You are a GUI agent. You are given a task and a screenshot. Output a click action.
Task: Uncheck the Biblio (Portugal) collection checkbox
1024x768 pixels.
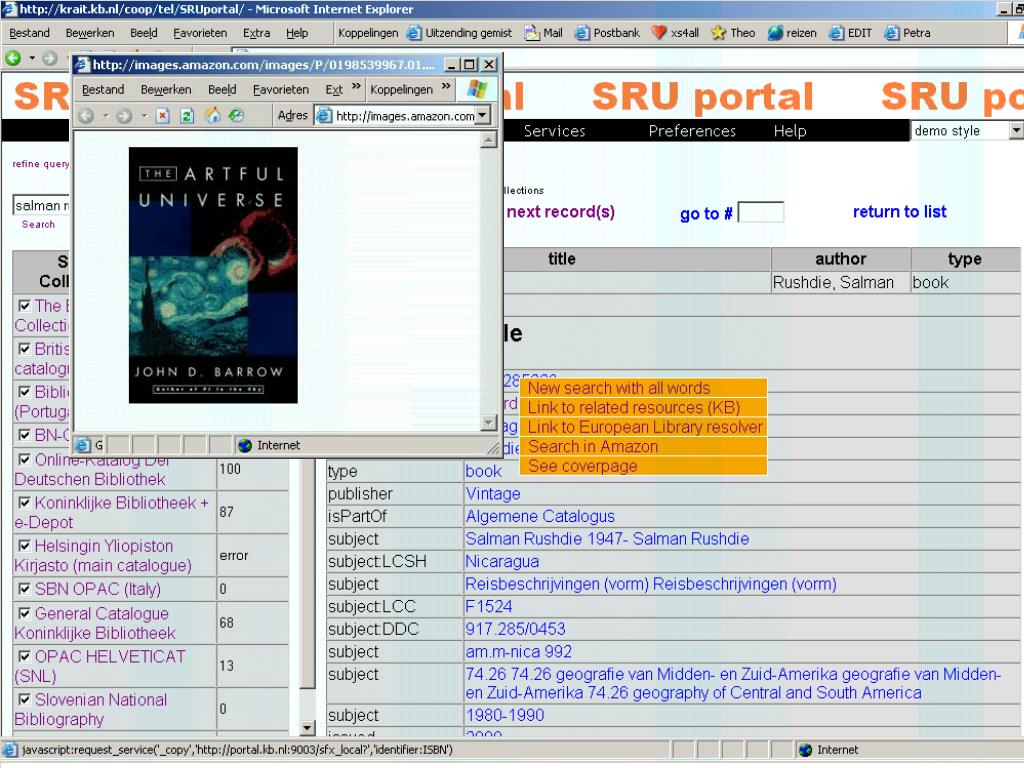pos(24,392)
